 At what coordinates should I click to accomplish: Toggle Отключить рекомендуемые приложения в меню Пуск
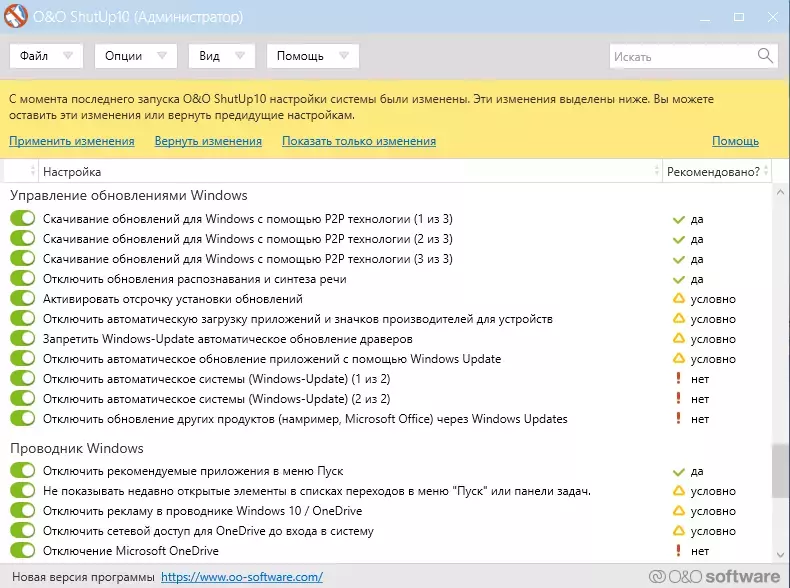[x=23, y=471]
